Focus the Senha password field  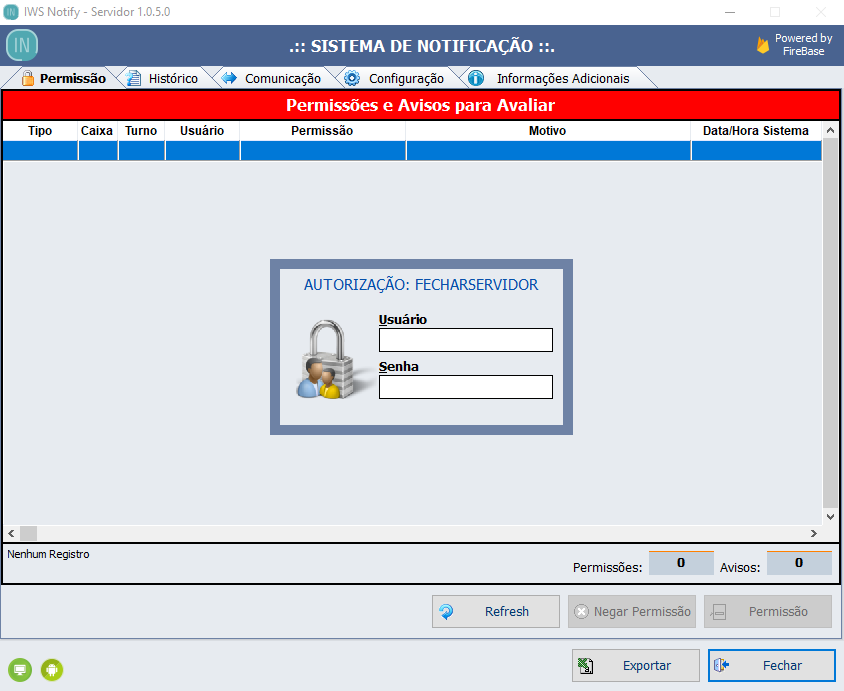(x=465, y=387)
